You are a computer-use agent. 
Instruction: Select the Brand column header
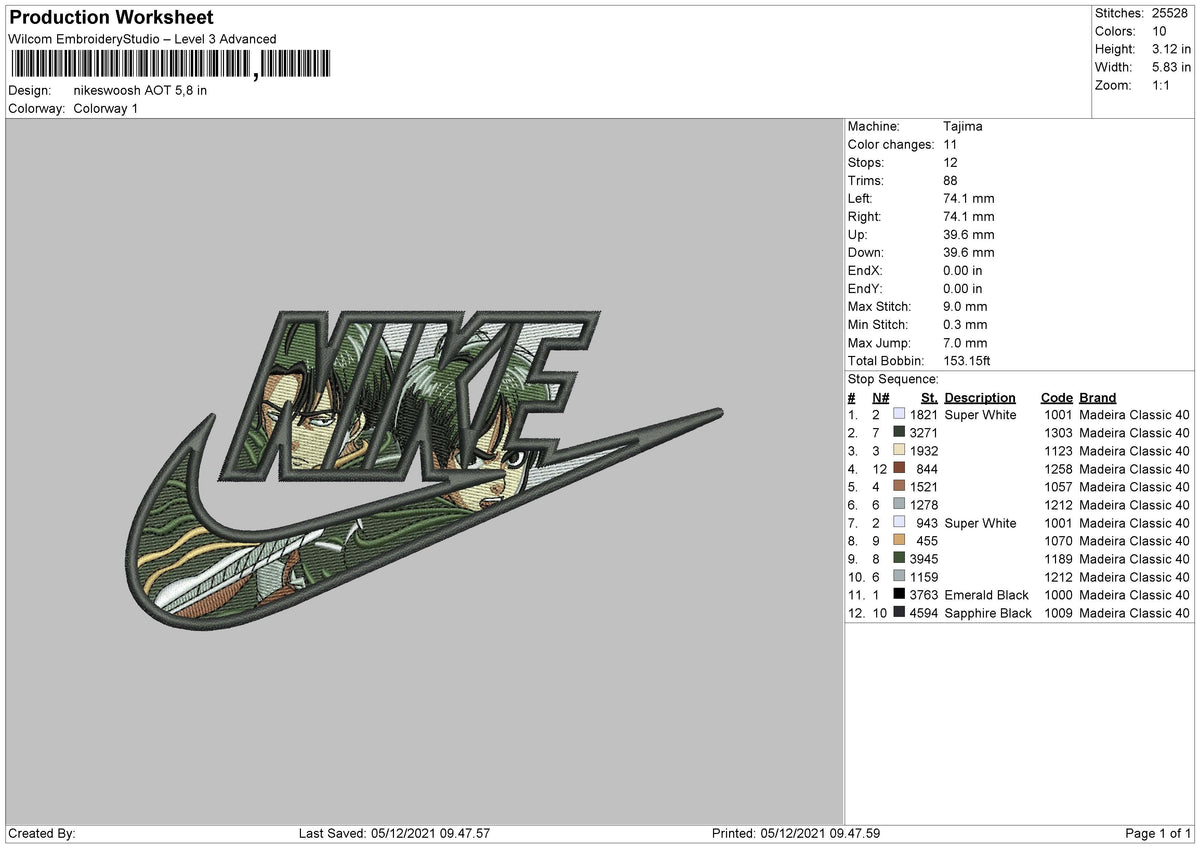point(1097,397)
